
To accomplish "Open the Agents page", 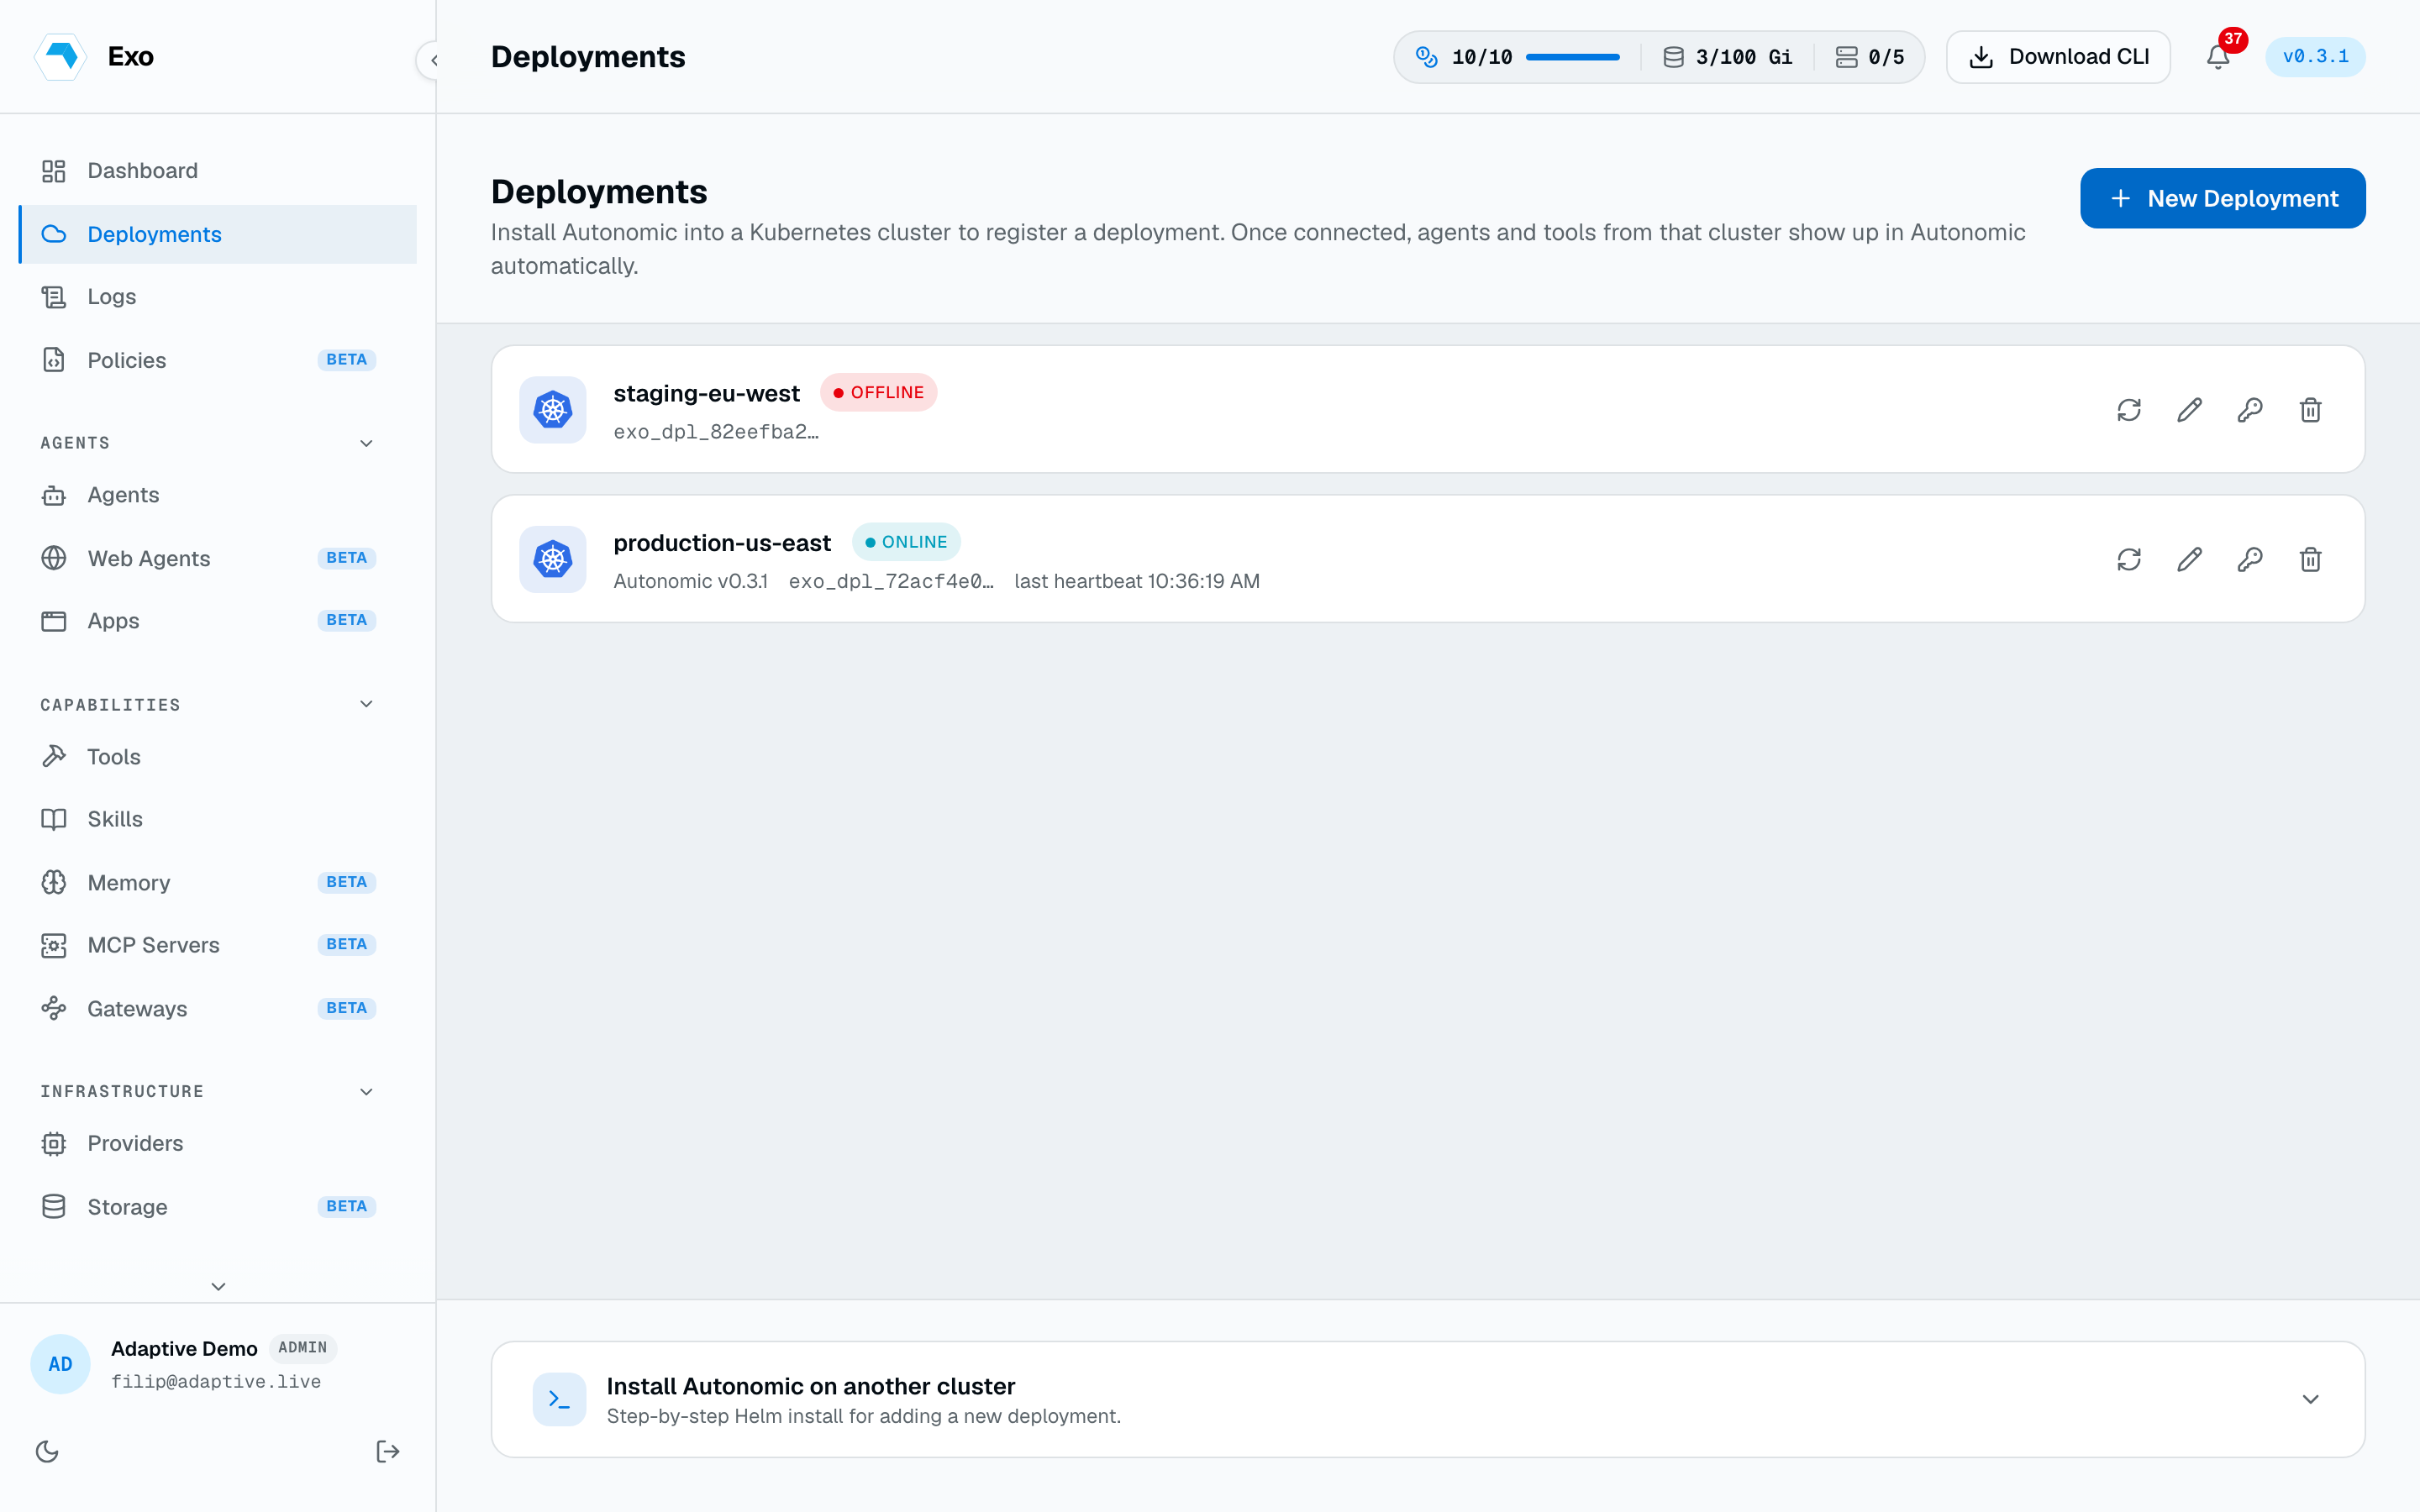I will pos(217,495).
